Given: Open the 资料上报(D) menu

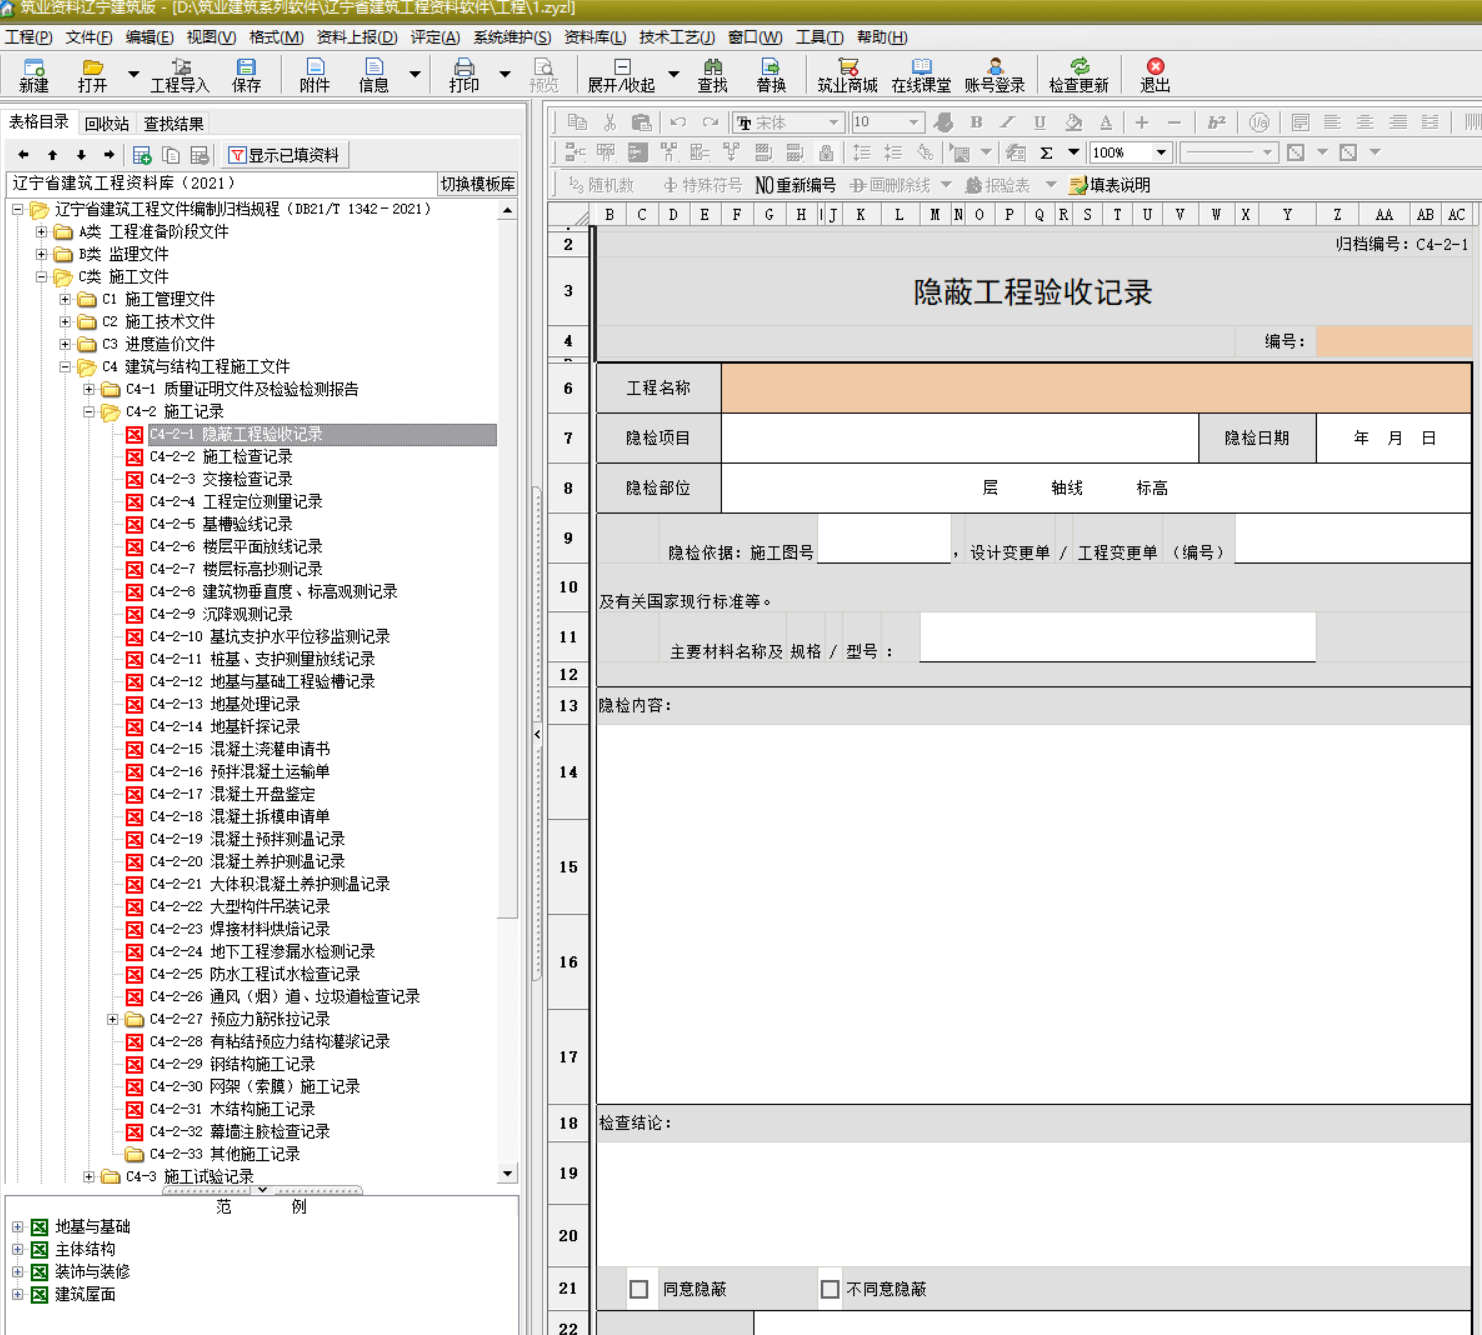Looking at the screenshot, I should coord(357,37).
